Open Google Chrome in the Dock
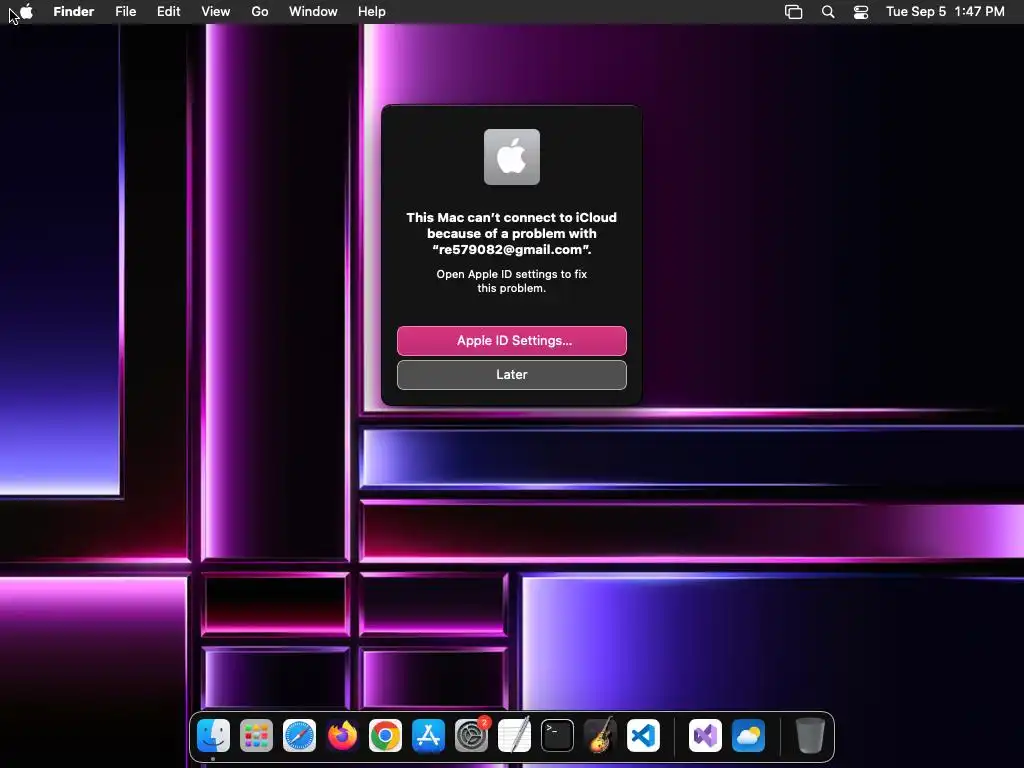The height and width of the screenshot is (768, 1024). (385, 736)
